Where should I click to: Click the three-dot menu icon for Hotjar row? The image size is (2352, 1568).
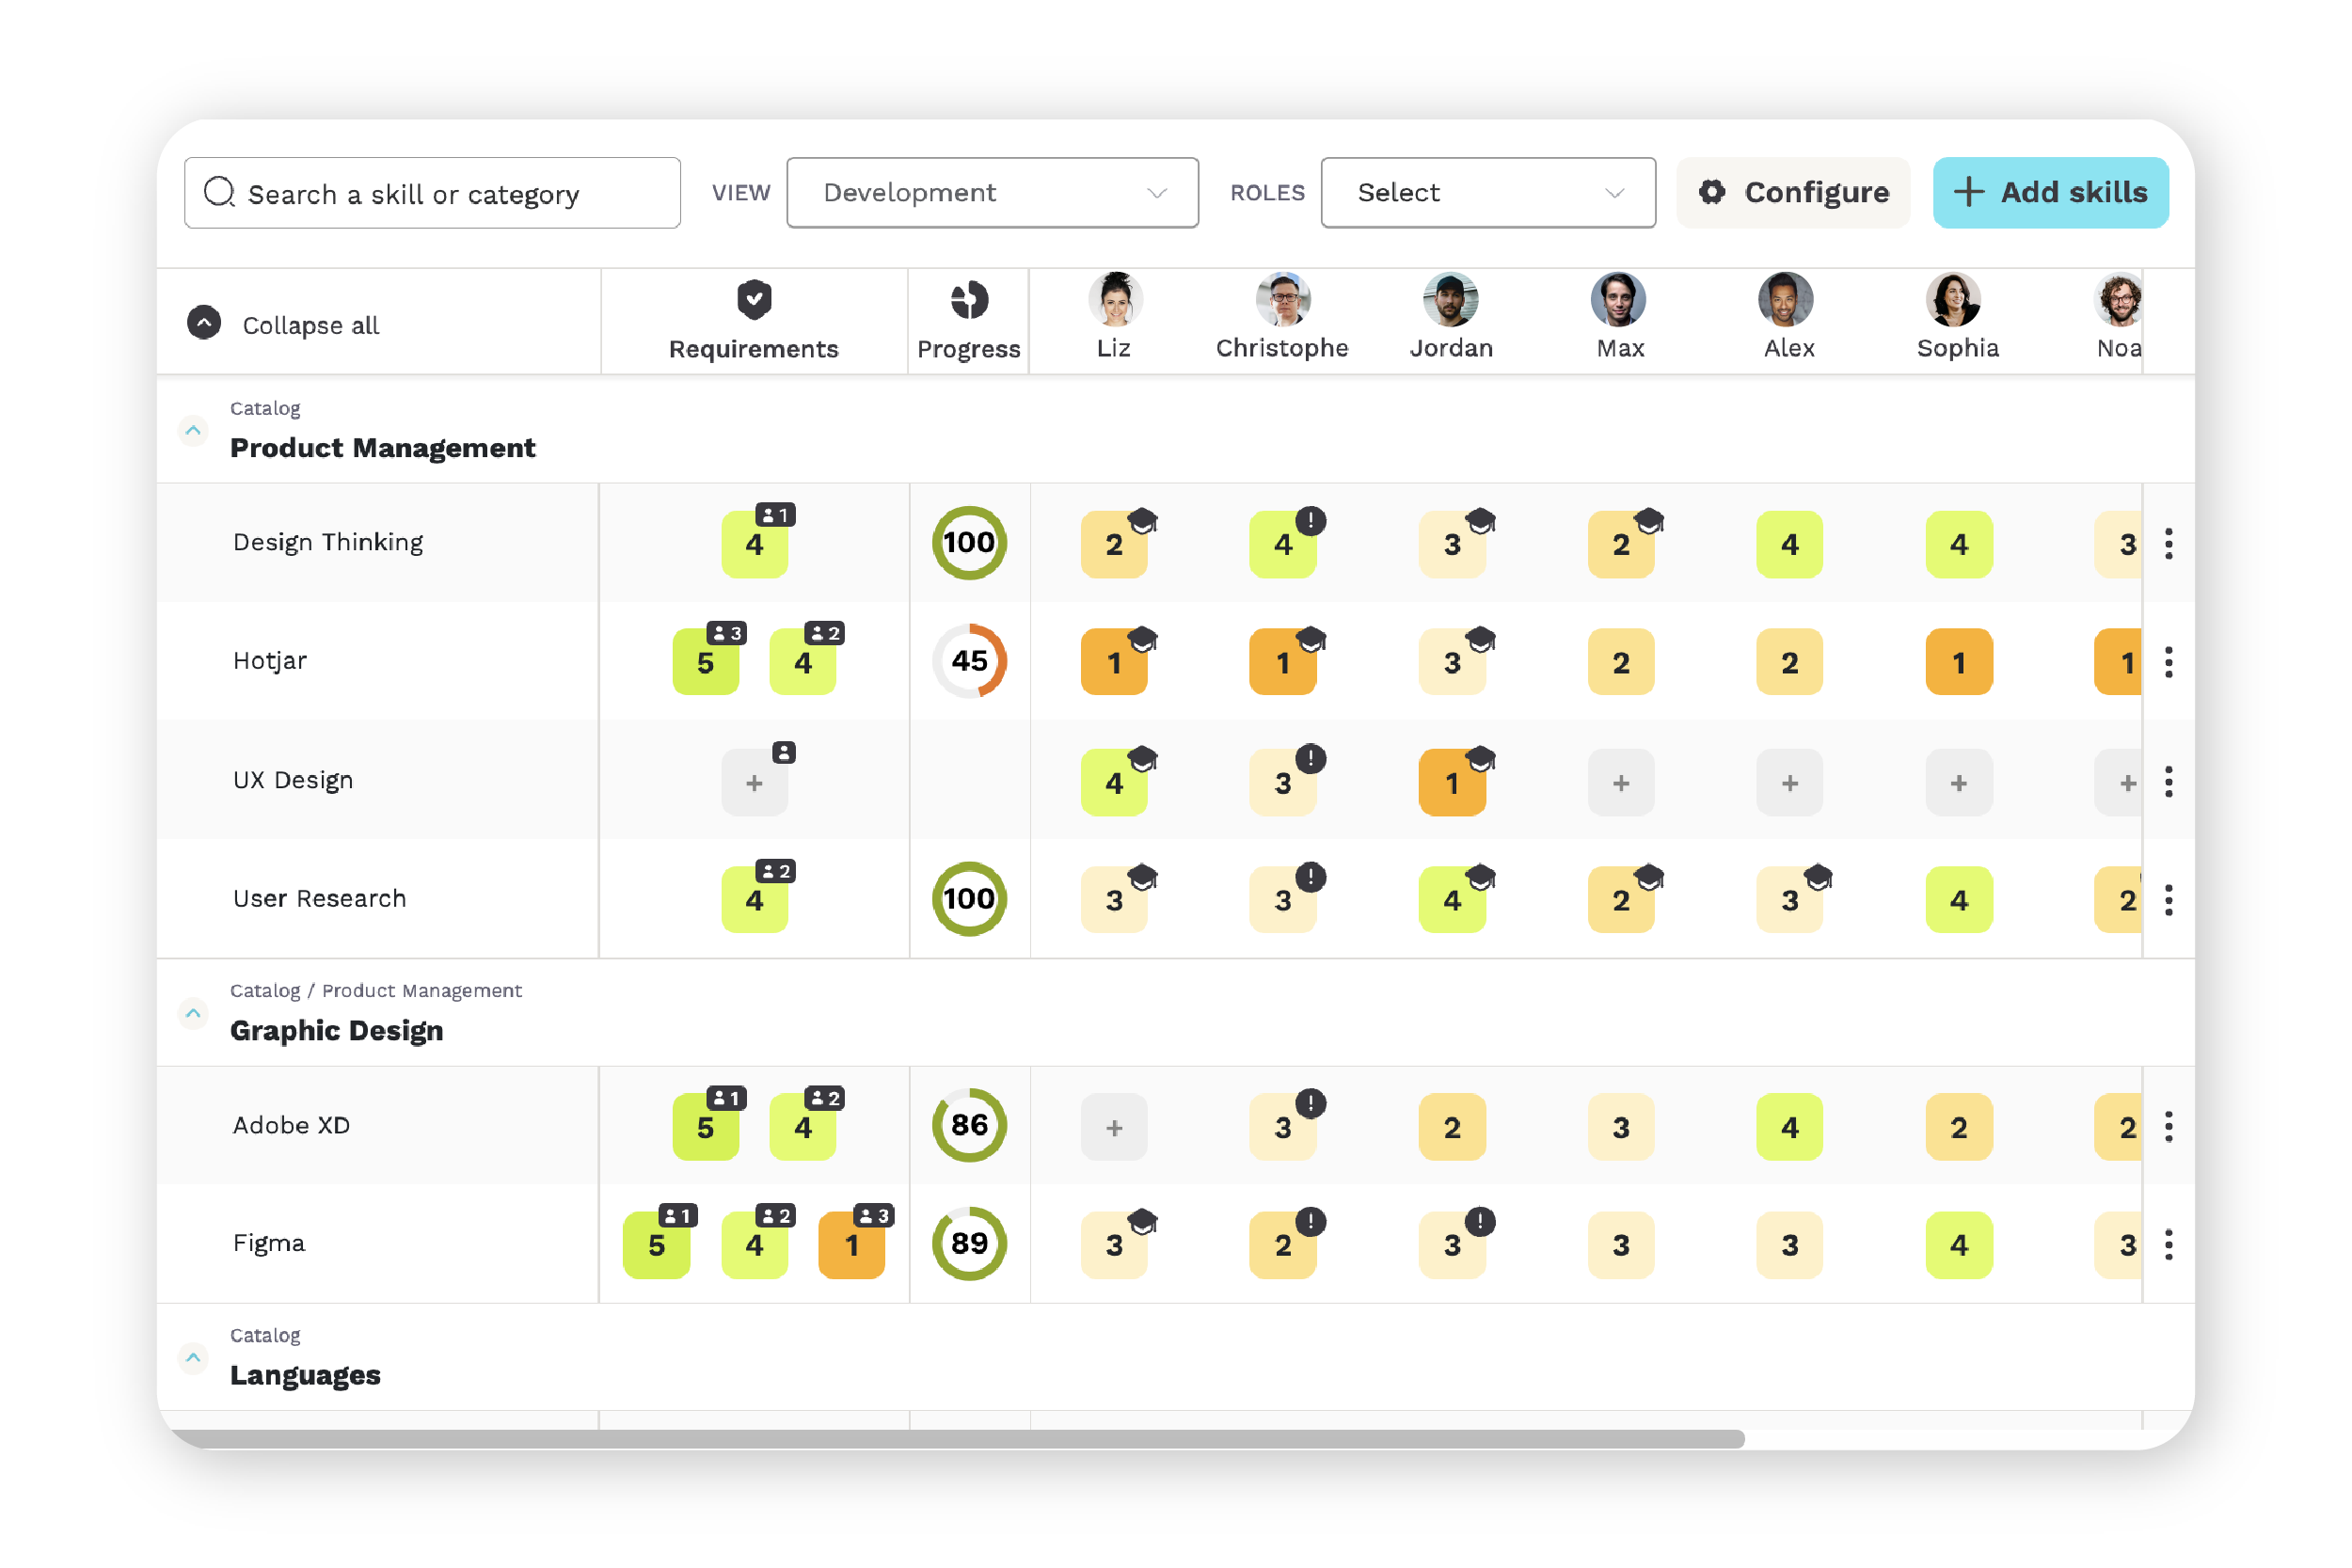pos(2175,659)
